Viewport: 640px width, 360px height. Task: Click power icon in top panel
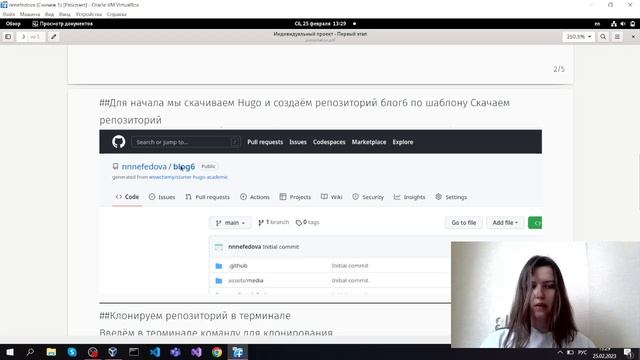pyautogui.click(x=633, y=24)
